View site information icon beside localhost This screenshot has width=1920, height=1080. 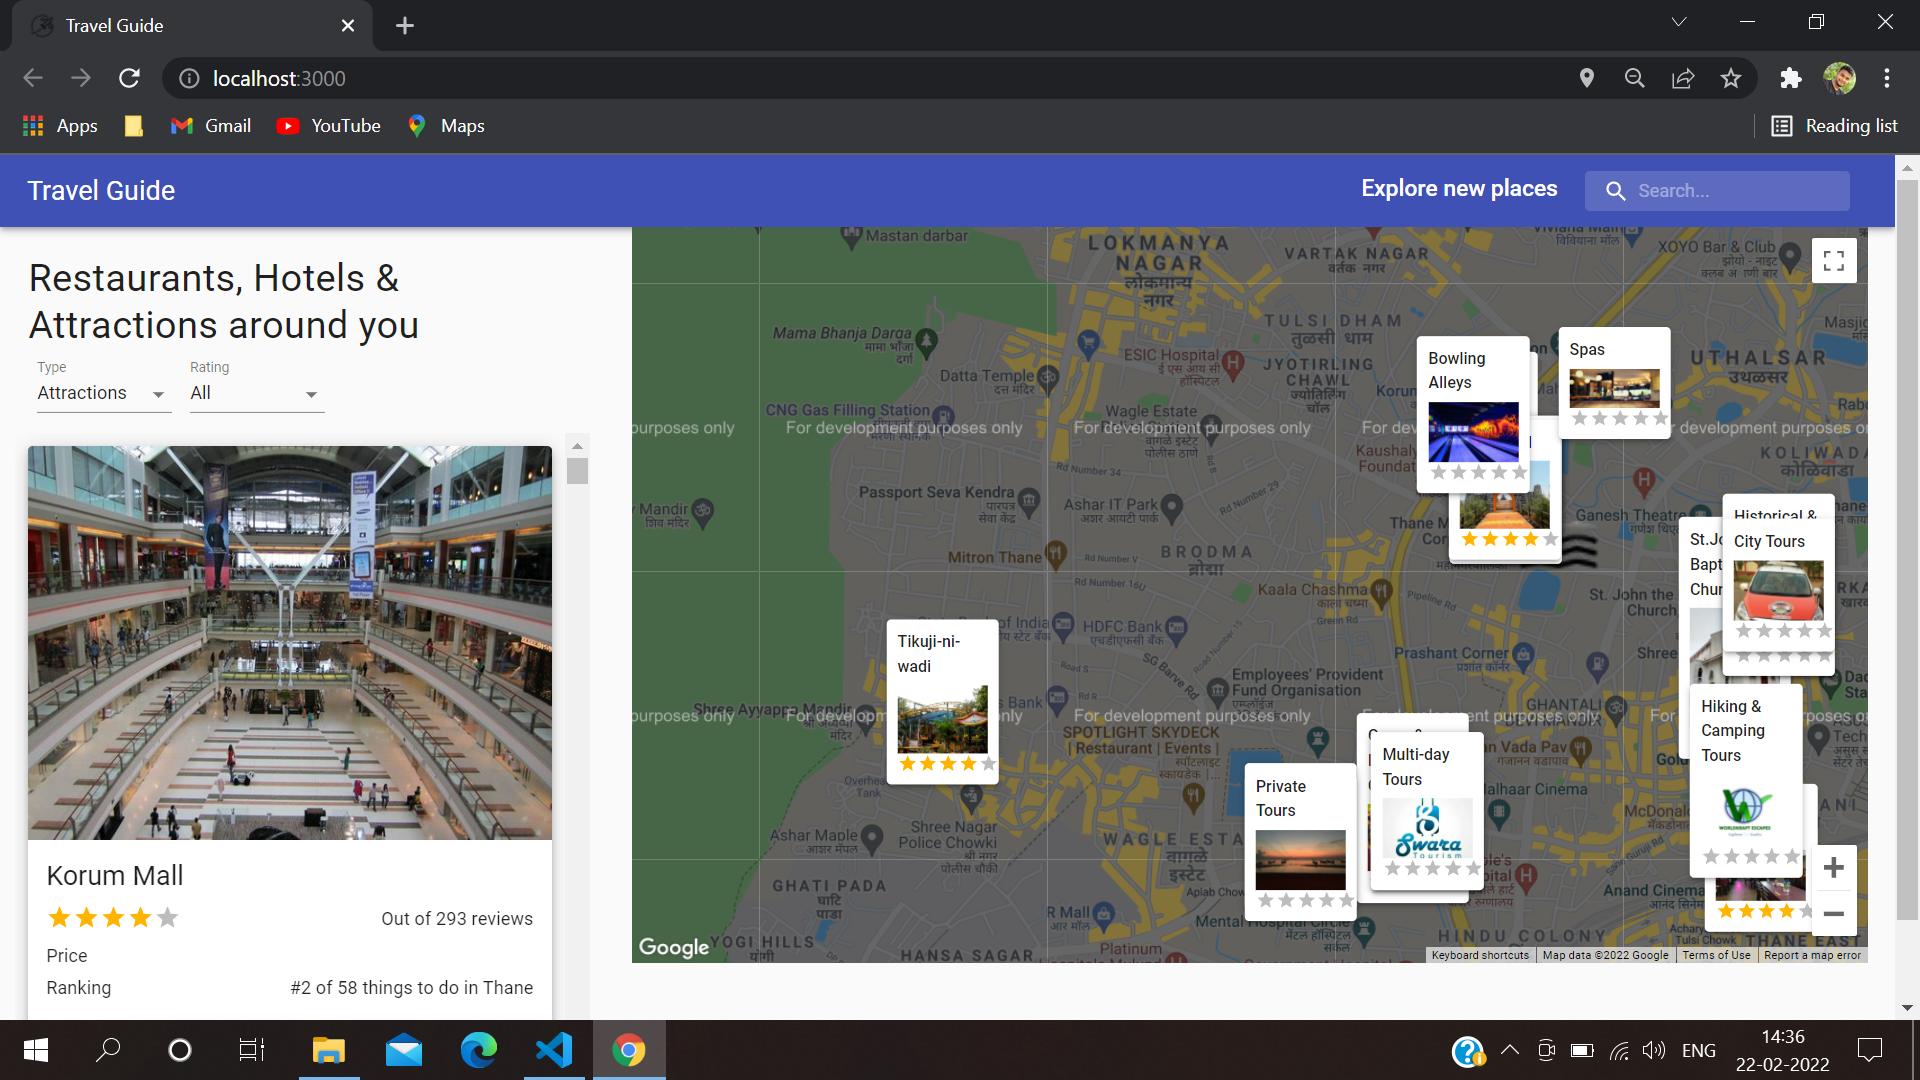(x=189, y=78)
